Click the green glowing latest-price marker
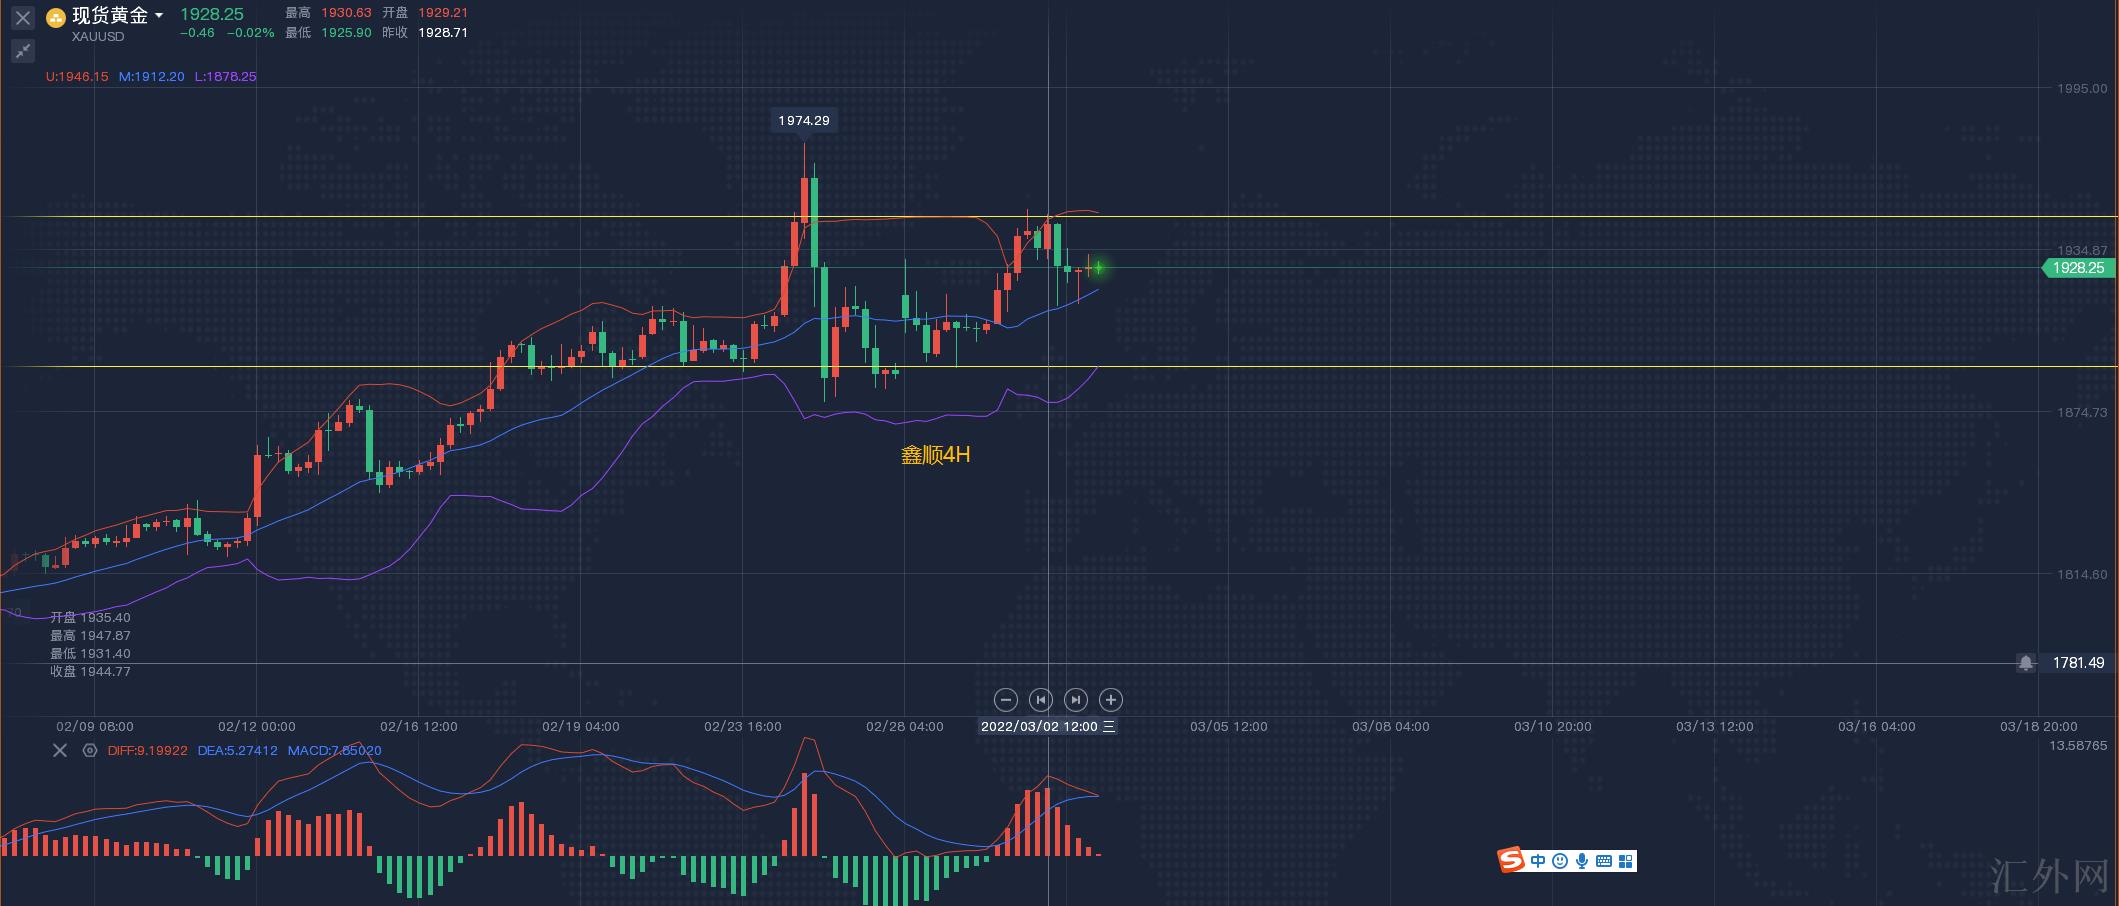The image size is (2119, 906). [1098, 267]
